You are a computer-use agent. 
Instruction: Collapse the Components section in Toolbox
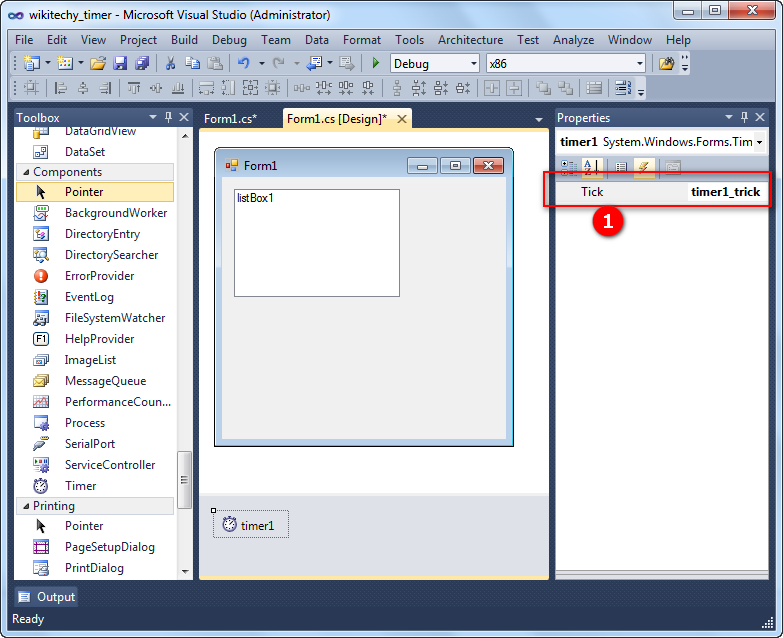[26, 172]
